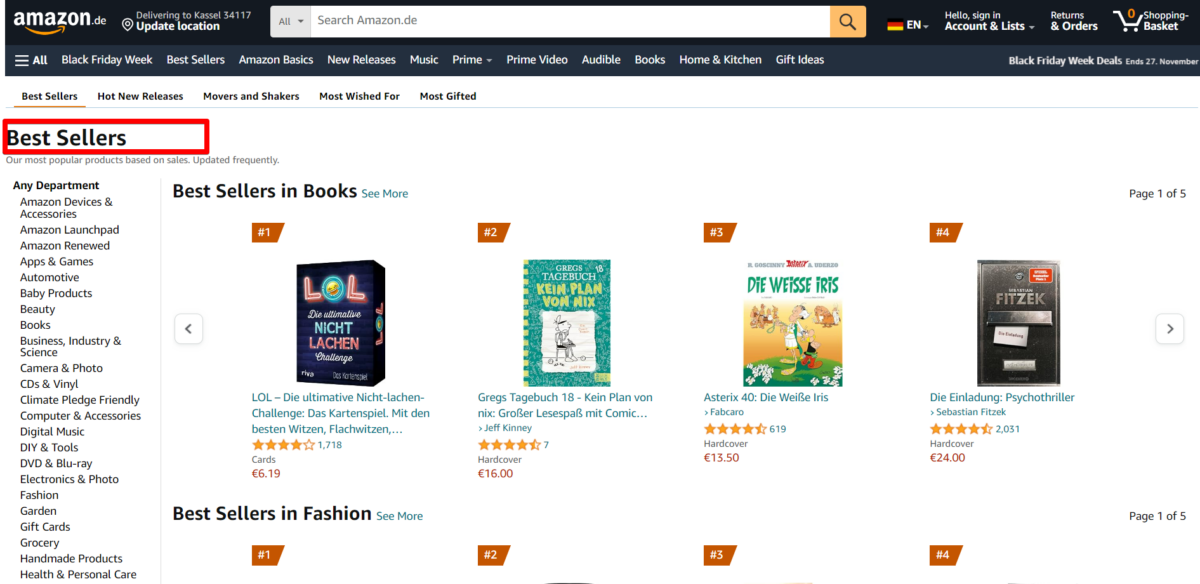Click the LOL card game cover image
Image resolution: width=1200 pixels, height=584 pixels.
point(341,320)
